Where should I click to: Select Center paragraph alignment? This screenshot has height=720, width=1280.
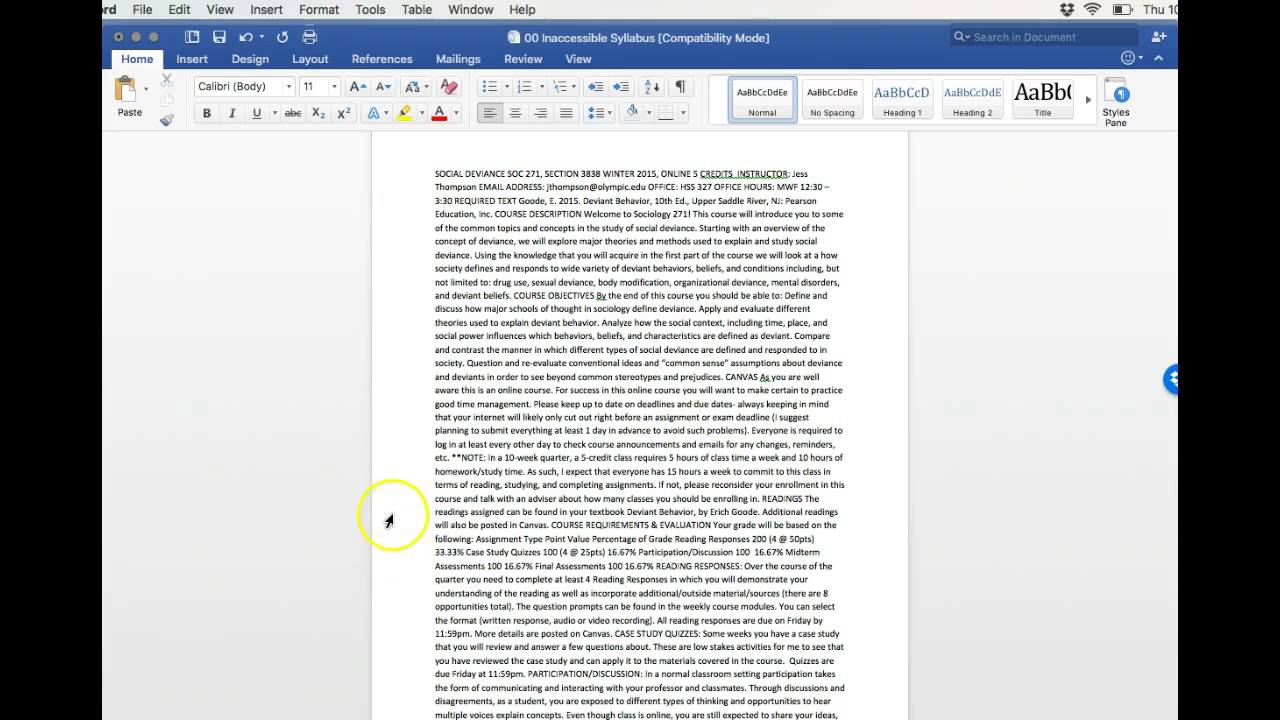[x=515, y=113]
